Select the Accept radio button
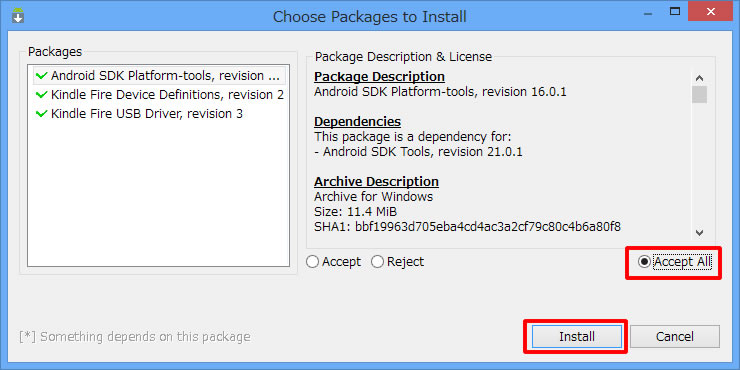Image resolution: width=740 pixels, height=370 pixels. (x=333, y=261)
